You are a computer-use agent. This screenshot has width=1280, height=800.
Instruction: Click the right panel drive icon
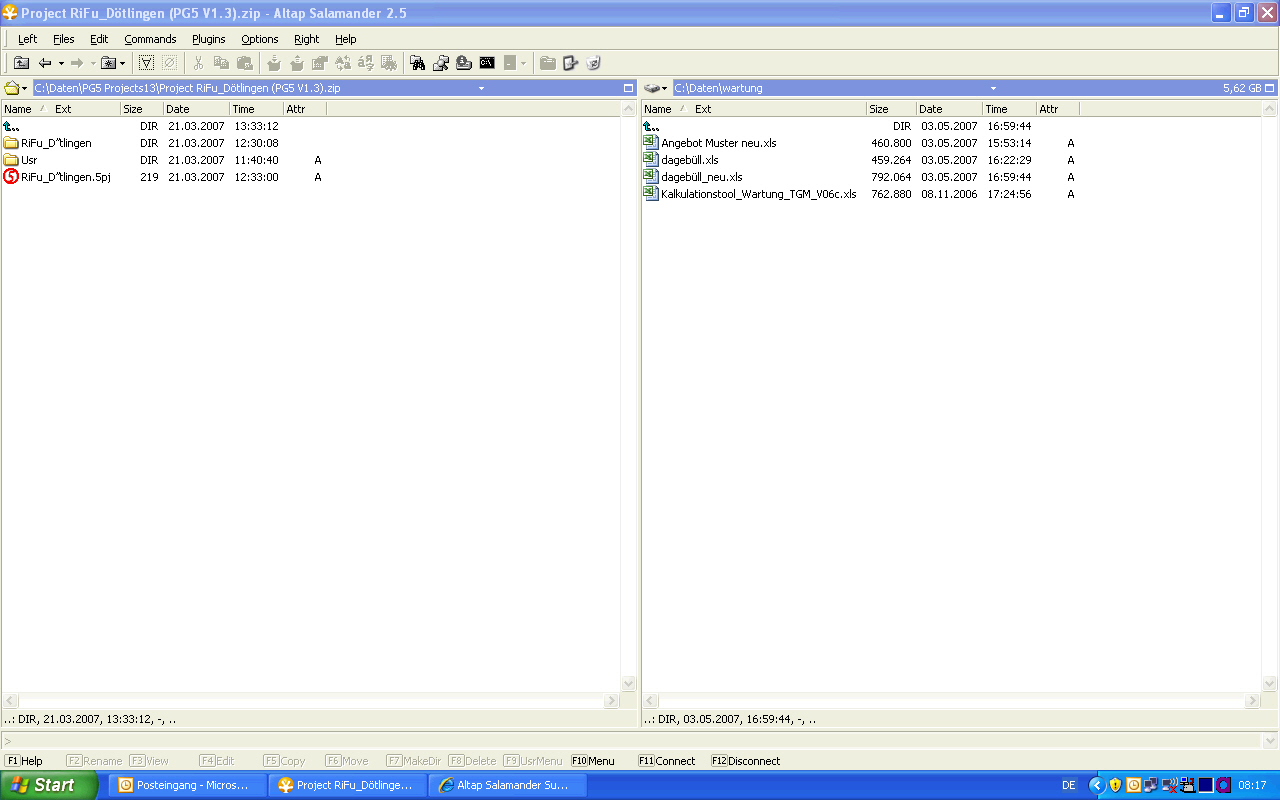651,88
